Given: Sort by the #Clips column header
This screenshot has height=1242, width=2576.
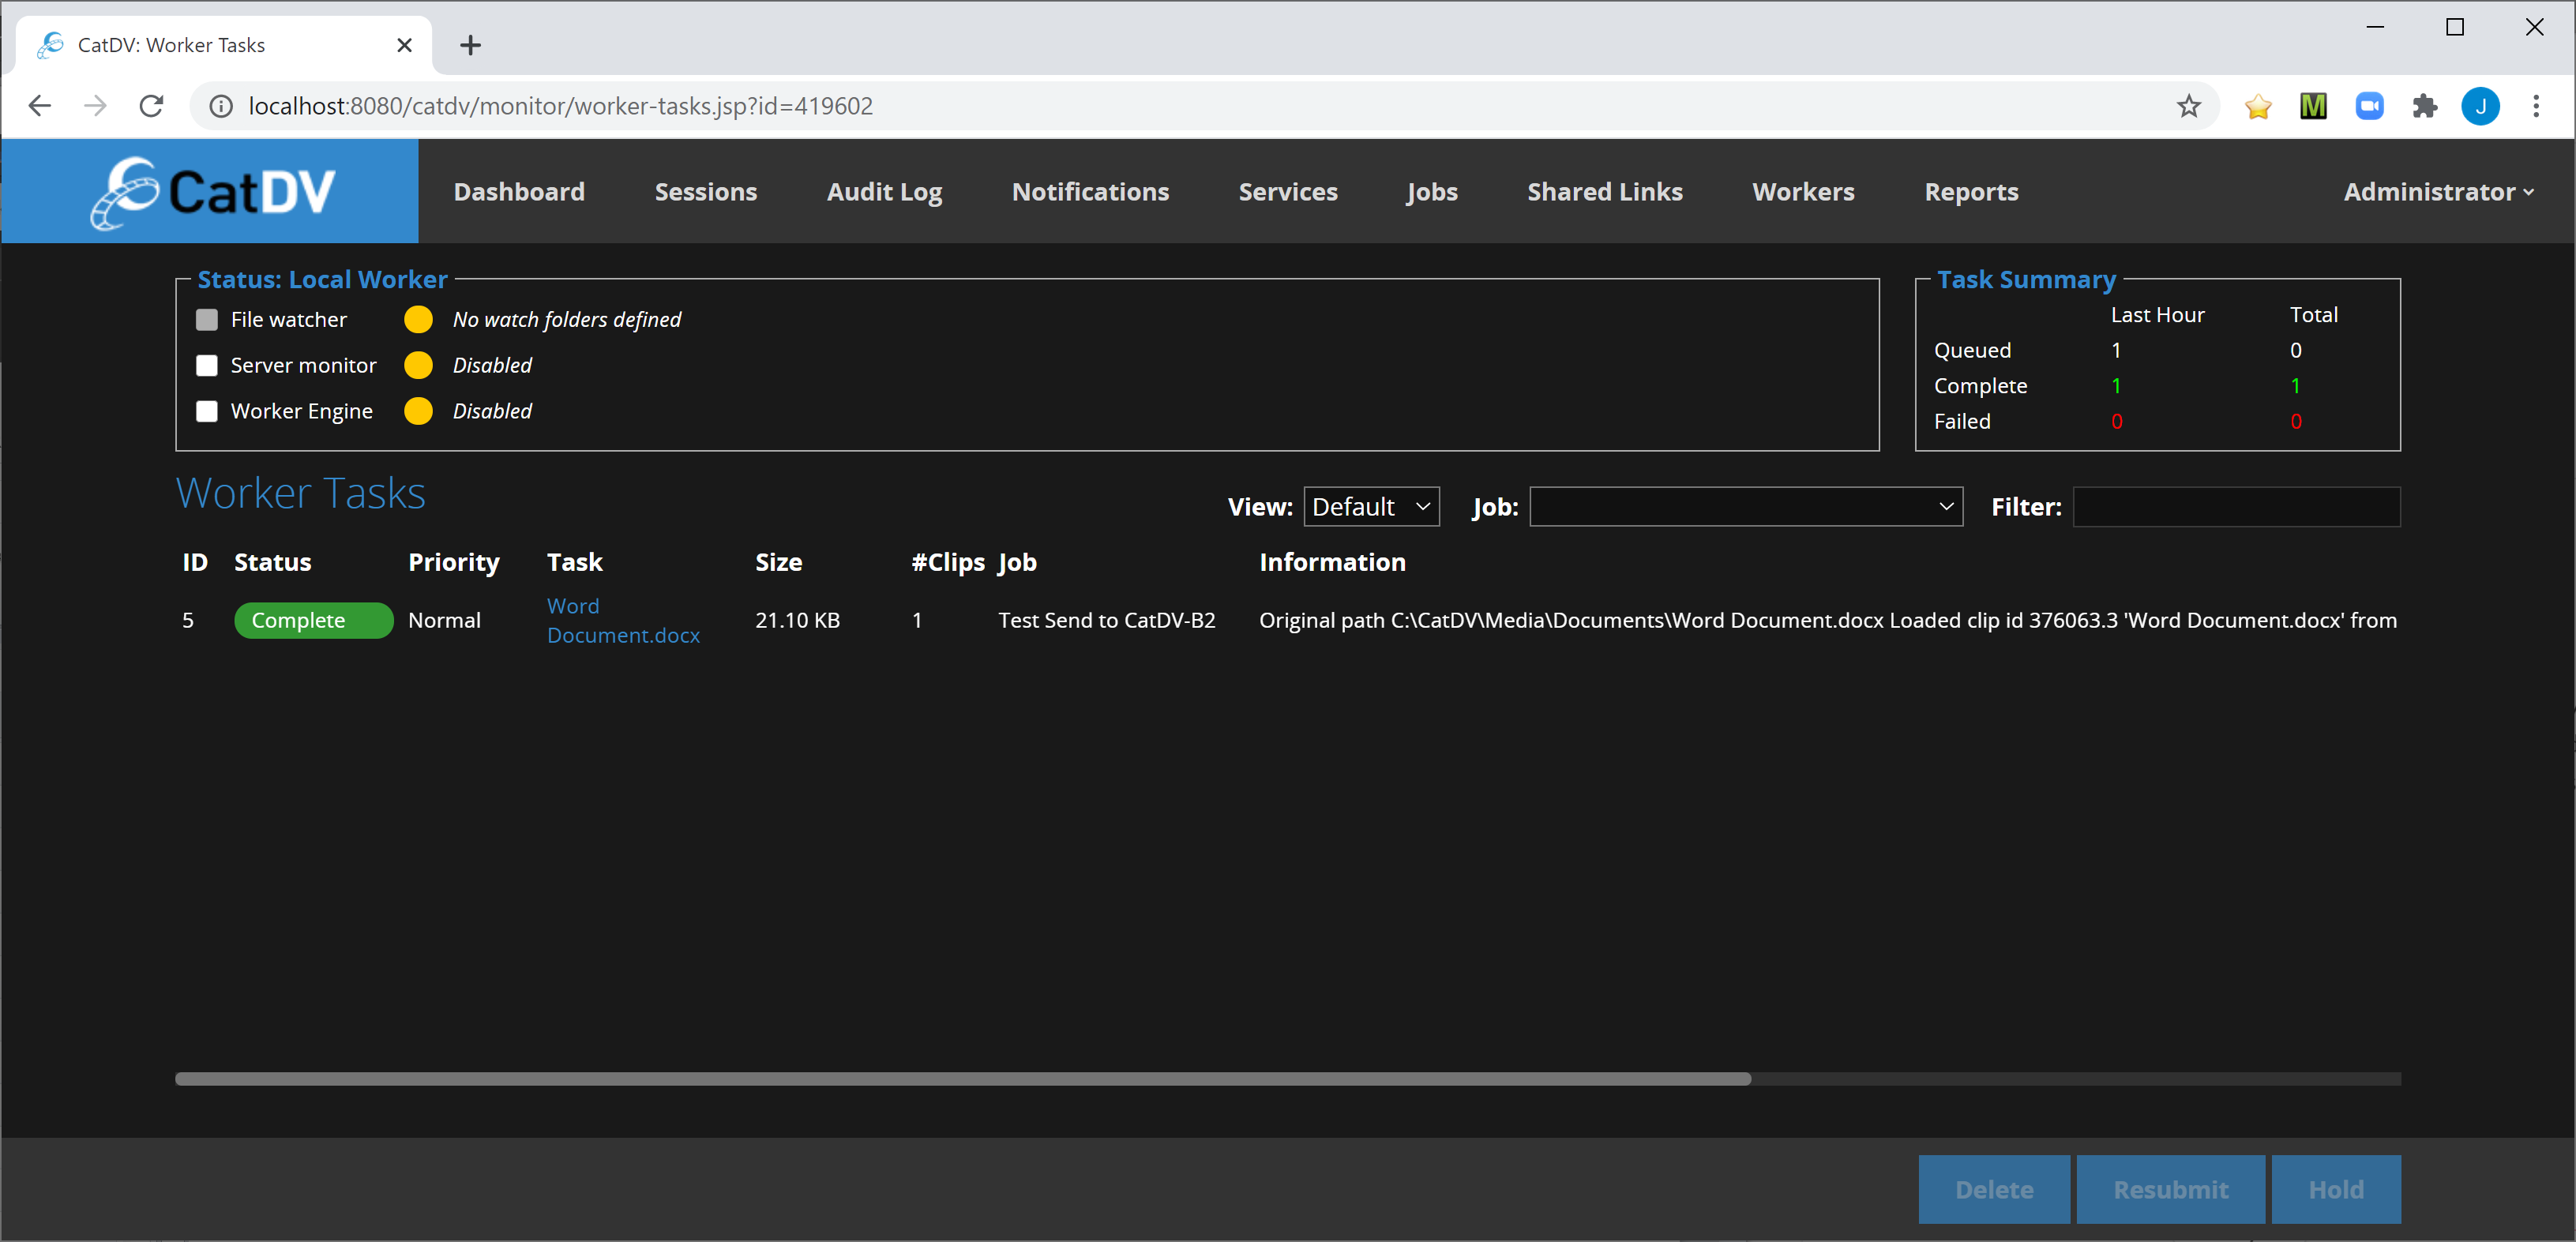Looking at the screenshot, I should click(947, 563).
